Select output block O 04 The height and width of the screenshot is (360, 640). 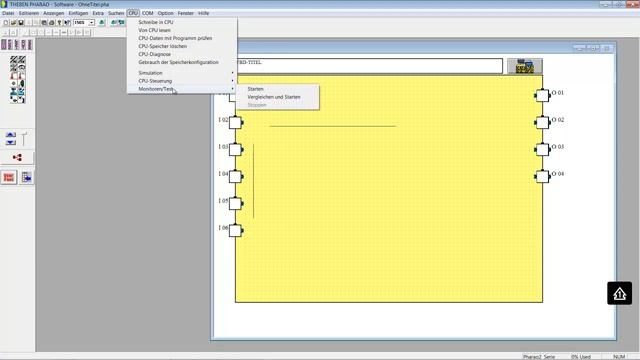(542, 176)
